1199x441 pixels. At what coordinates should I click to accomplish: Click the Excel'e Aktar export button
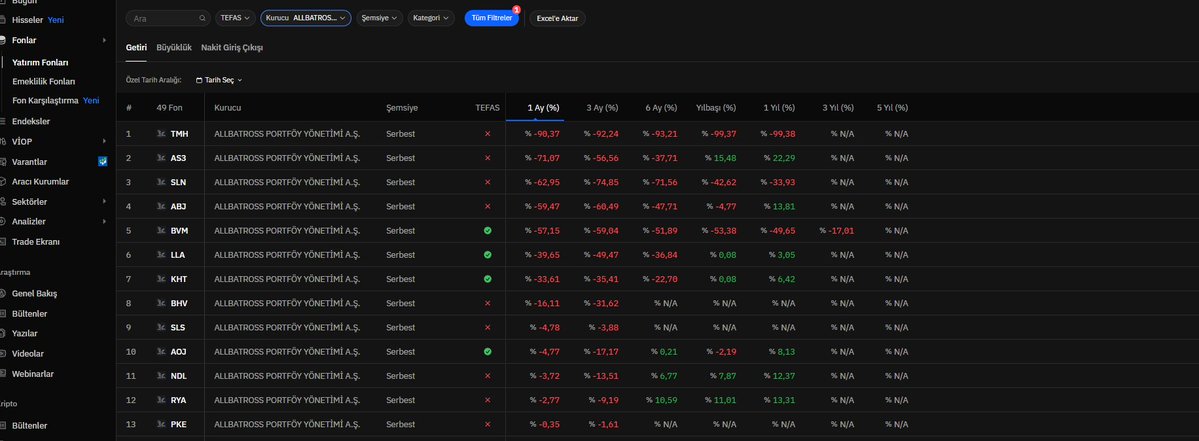tap(557, 18)
